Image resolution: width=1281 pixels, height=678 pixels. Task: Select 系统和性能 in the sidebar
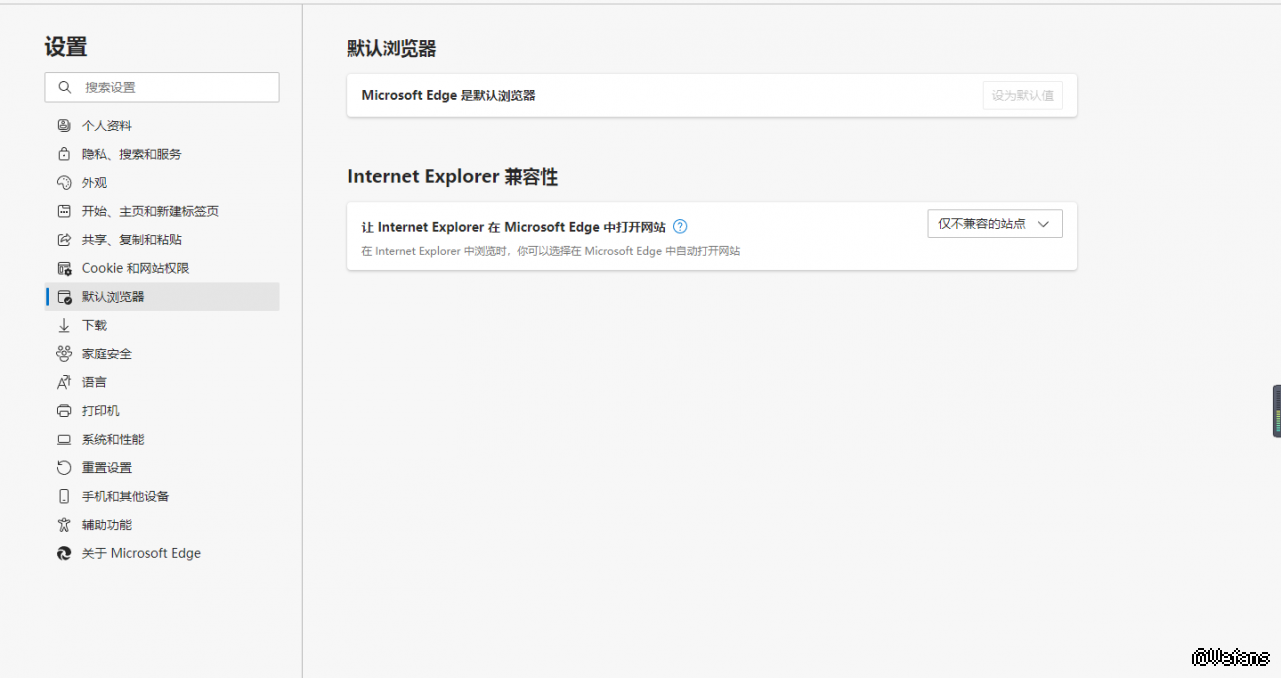click(113, 439)
